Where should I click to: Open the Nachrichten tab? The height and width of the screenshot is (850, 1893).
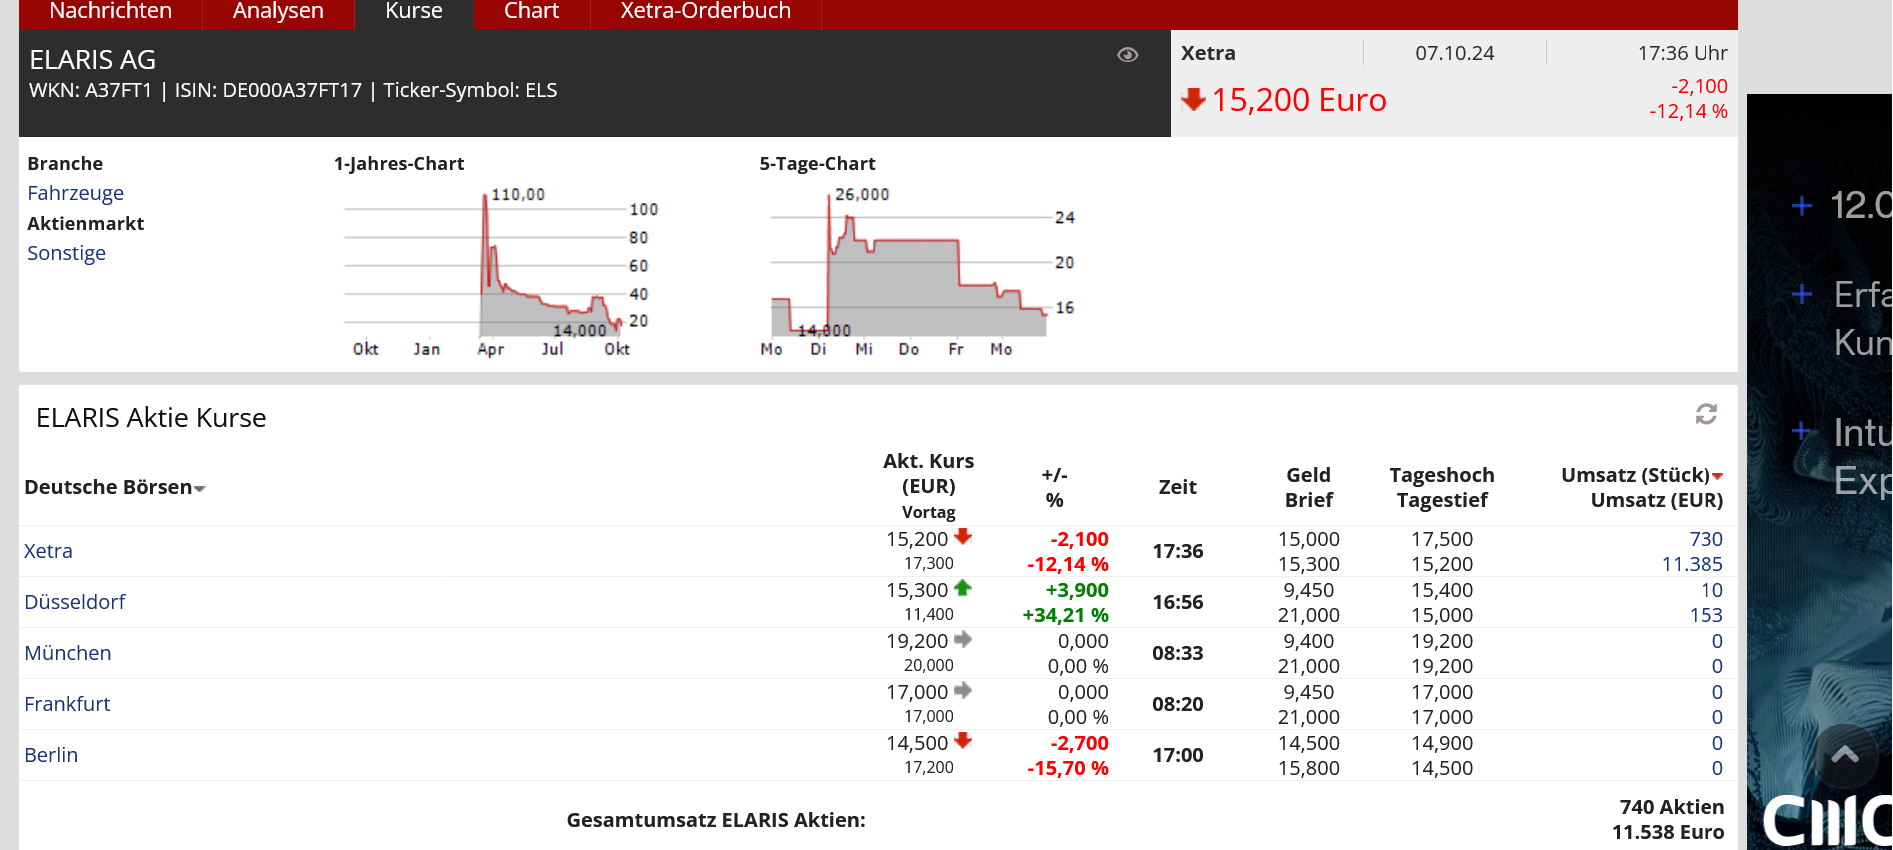click(110, 12)
